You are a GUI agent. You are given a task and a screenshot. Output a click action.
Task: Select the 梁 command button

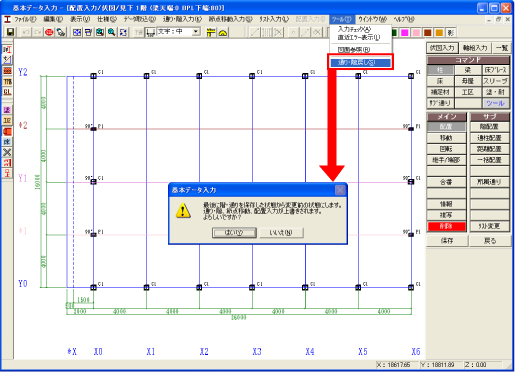coord(468,70)
